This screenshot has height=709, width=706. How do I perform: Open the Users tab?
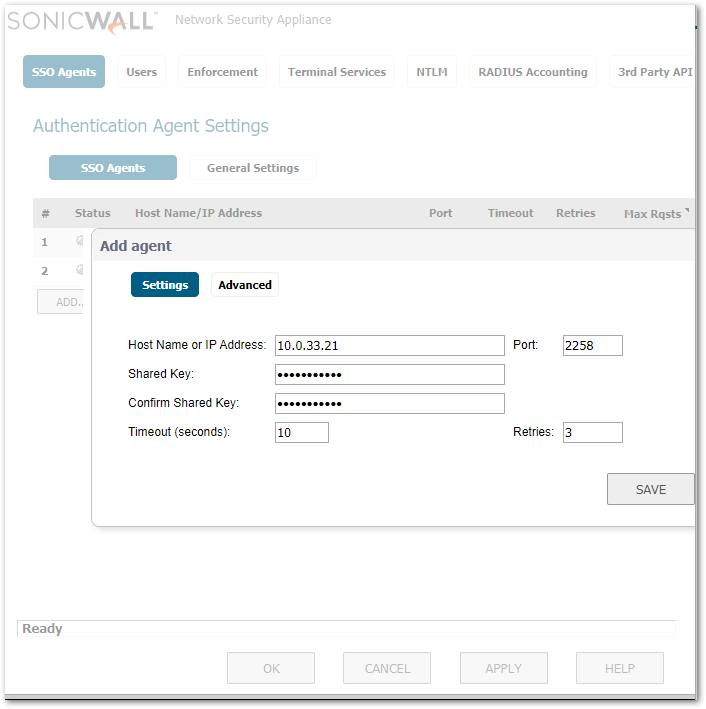pyautogui.click(x=142, y=72)
